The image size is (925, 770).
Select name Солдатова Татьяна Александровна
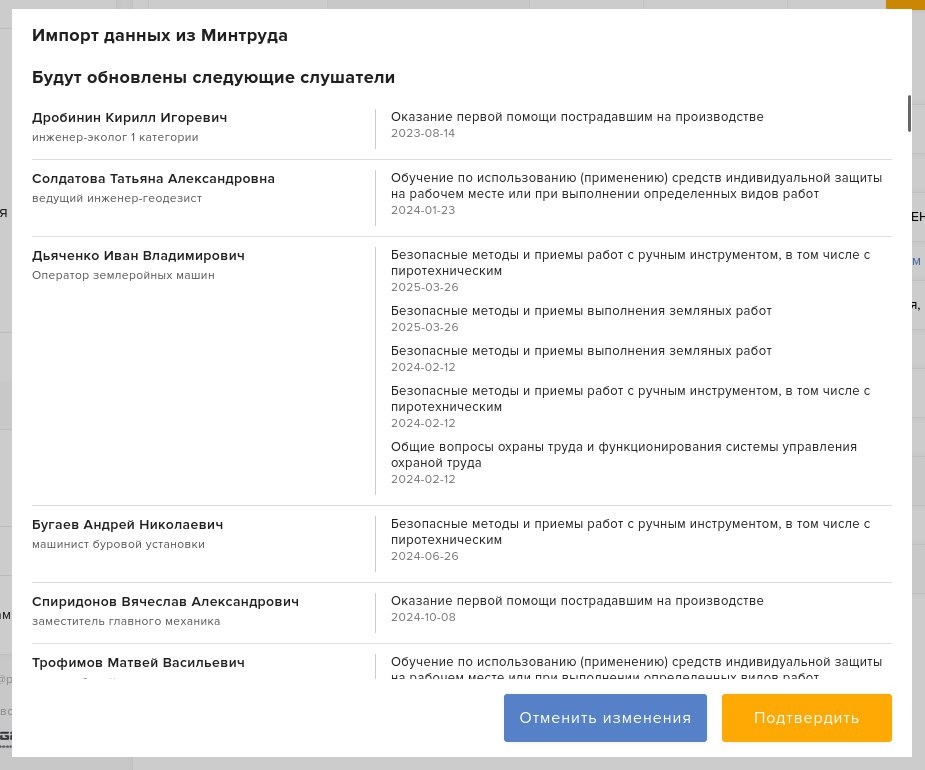point(153,179)
